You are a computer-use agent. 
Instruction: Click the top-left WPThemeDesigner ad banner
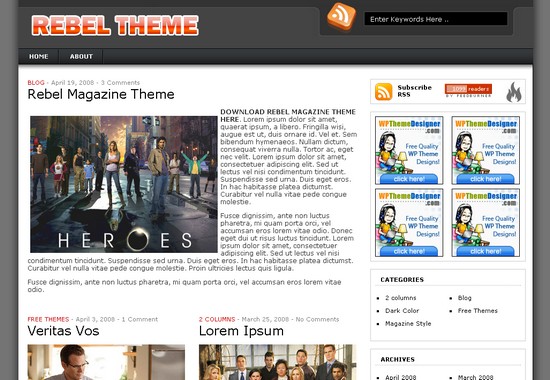coord(409,150)
